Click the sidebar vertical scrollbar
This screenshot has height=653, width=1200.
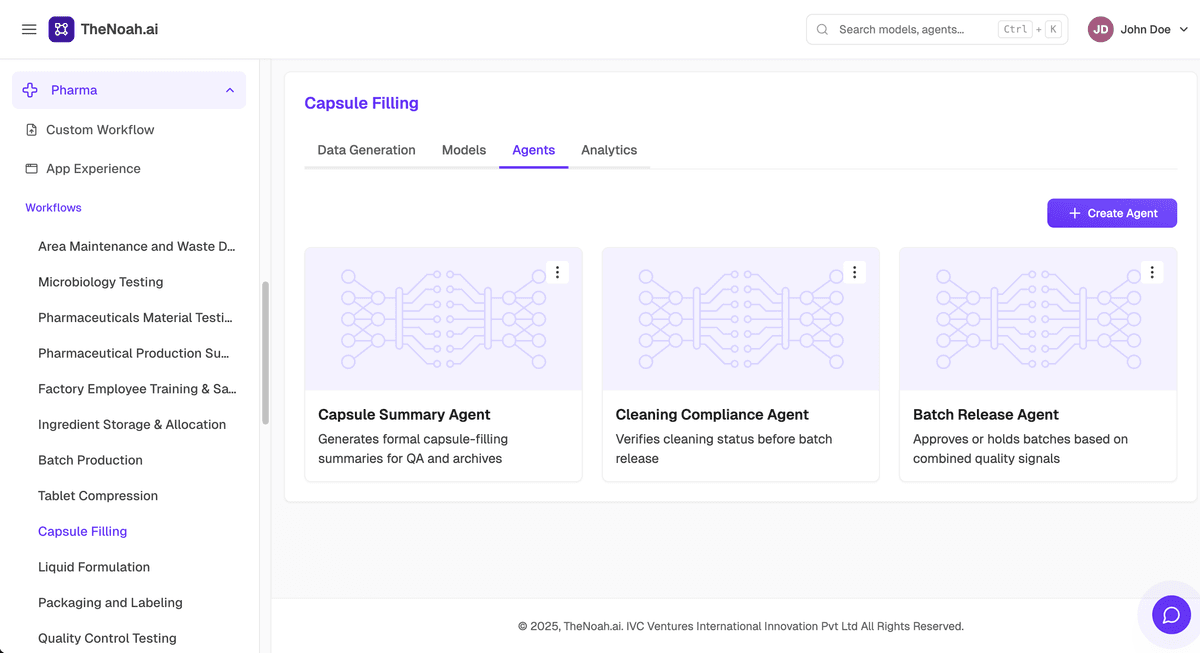point(265,353)
